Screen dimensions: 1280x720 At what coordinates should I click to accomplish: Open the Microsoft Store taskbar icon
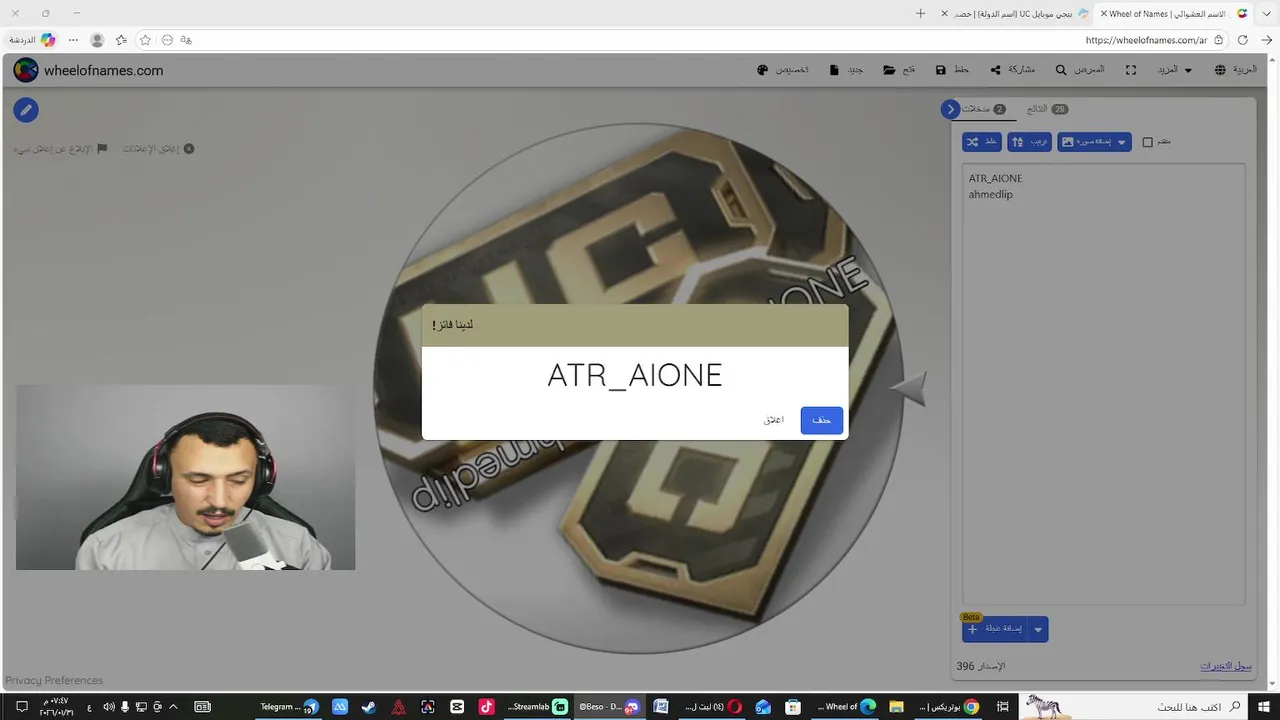(793, 707)
